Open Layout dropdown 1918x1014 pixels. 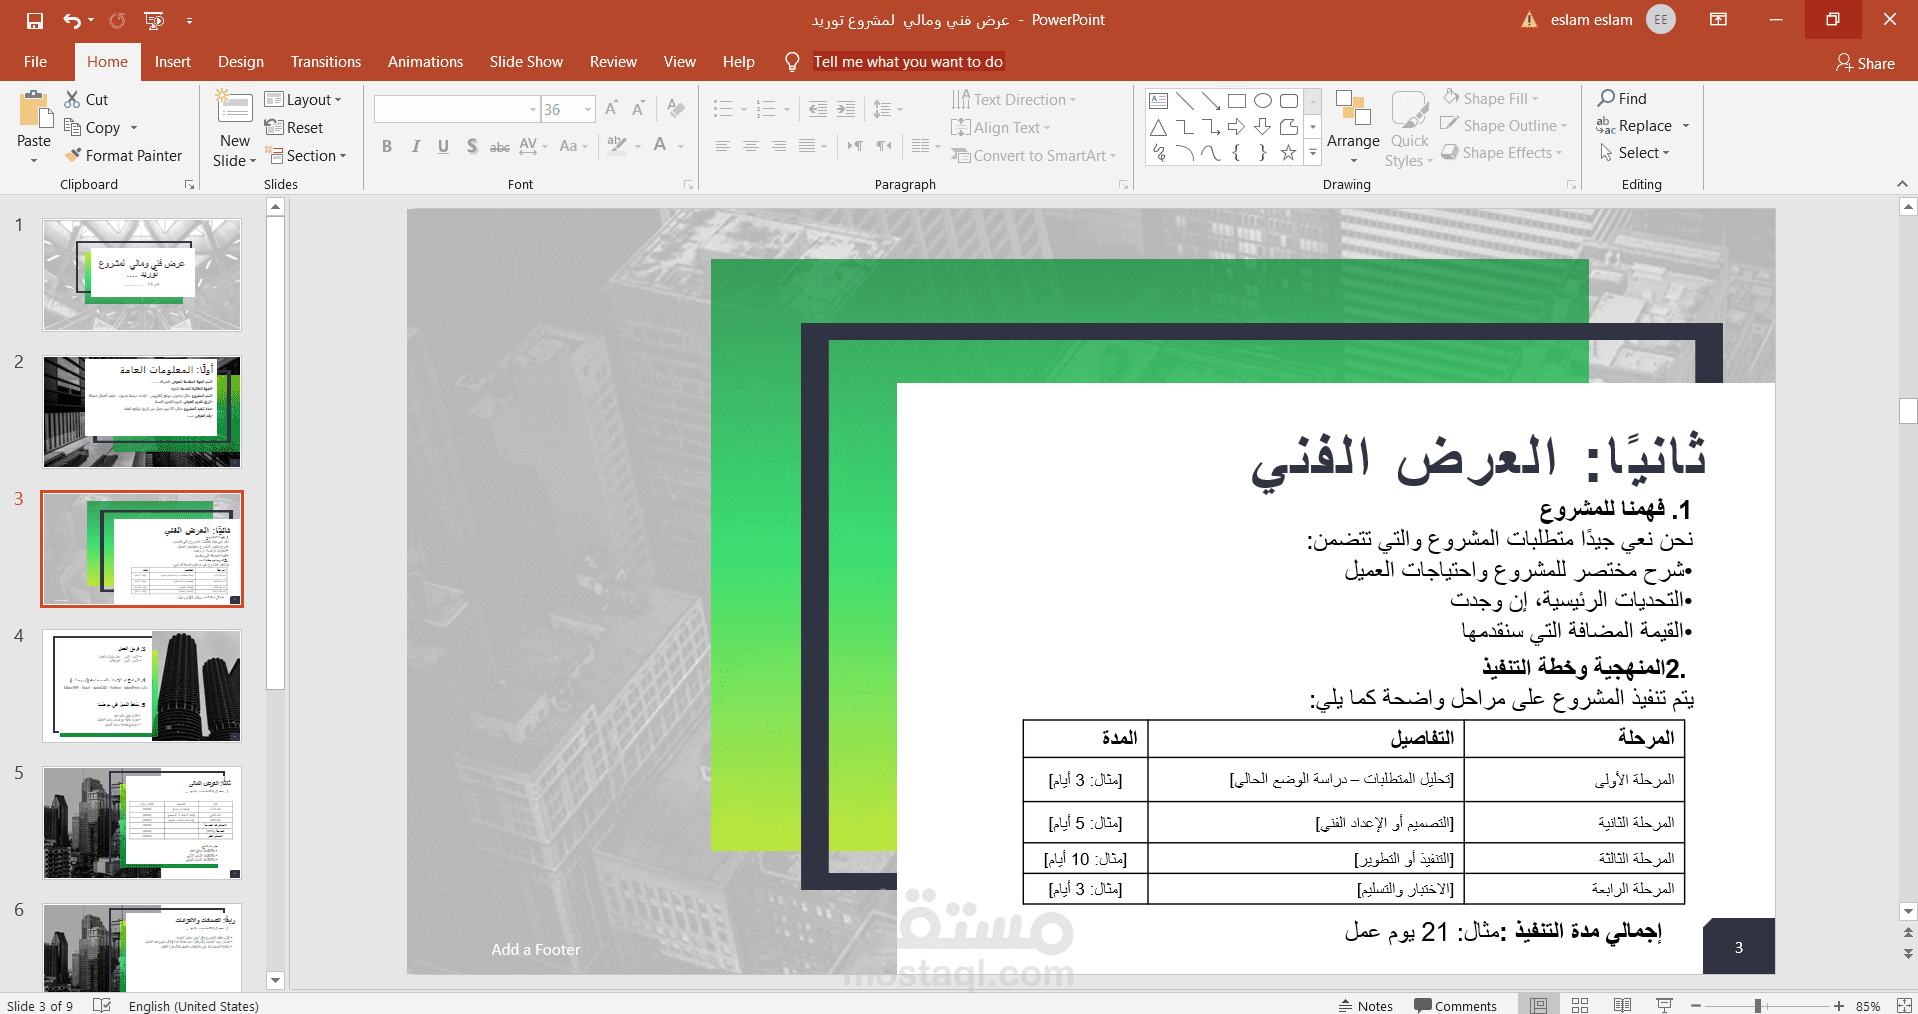[303, 99]
